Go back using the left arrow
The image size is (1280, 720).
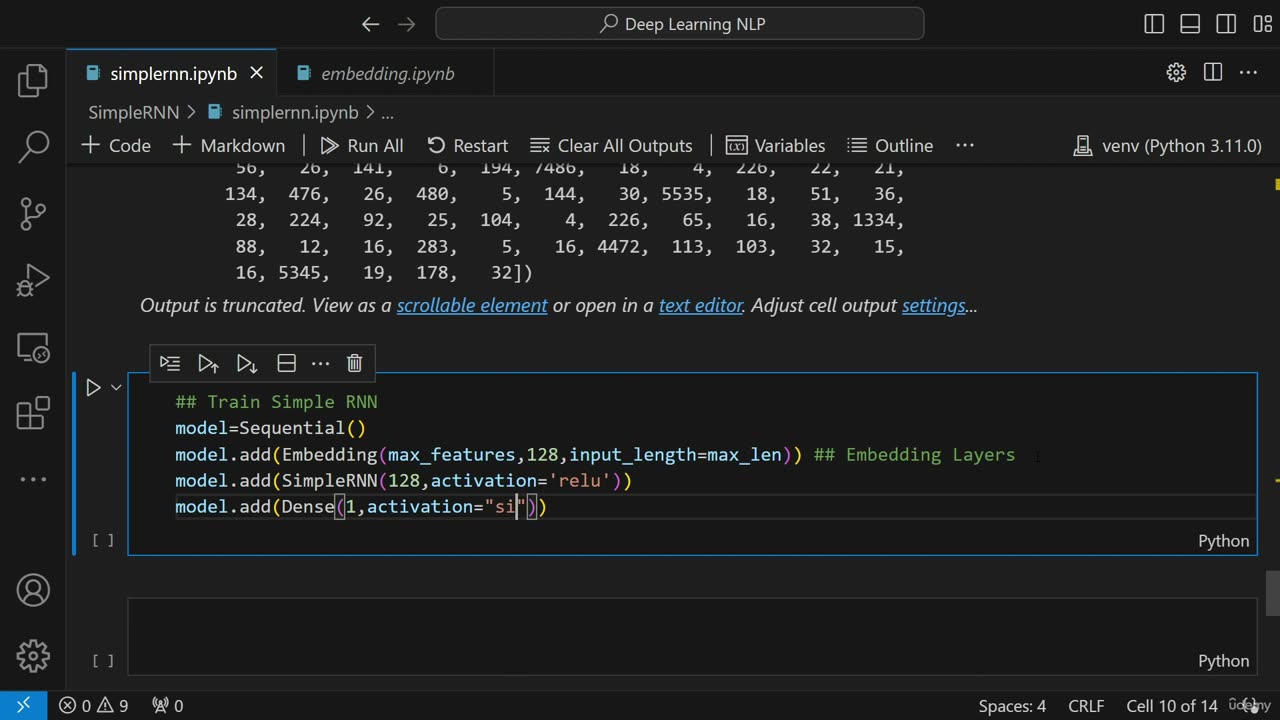point(370,24)
